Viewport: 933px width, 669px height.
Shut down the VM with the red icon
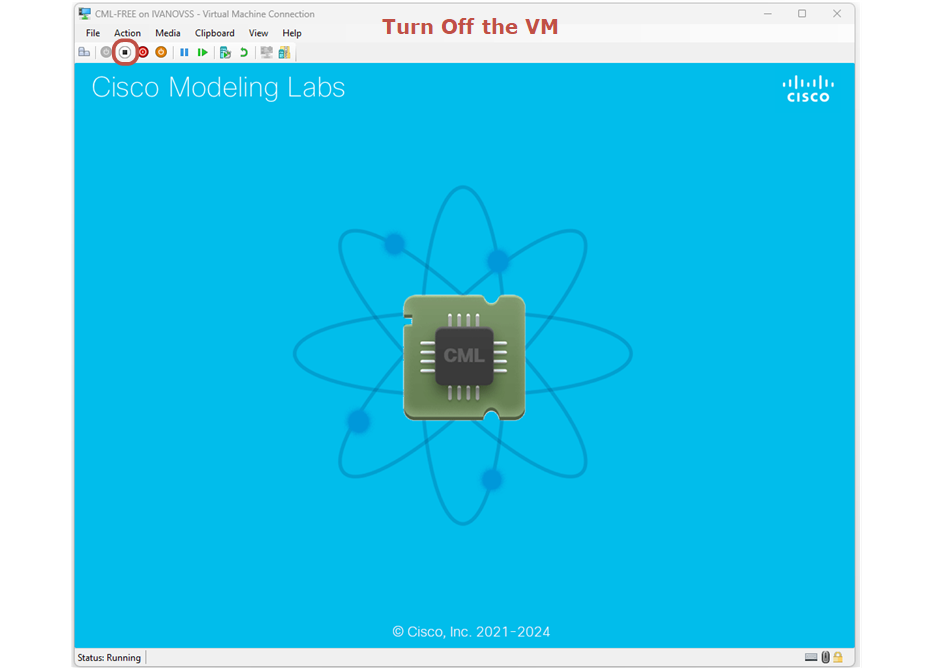pyautogui.click(x=143, y=52)
